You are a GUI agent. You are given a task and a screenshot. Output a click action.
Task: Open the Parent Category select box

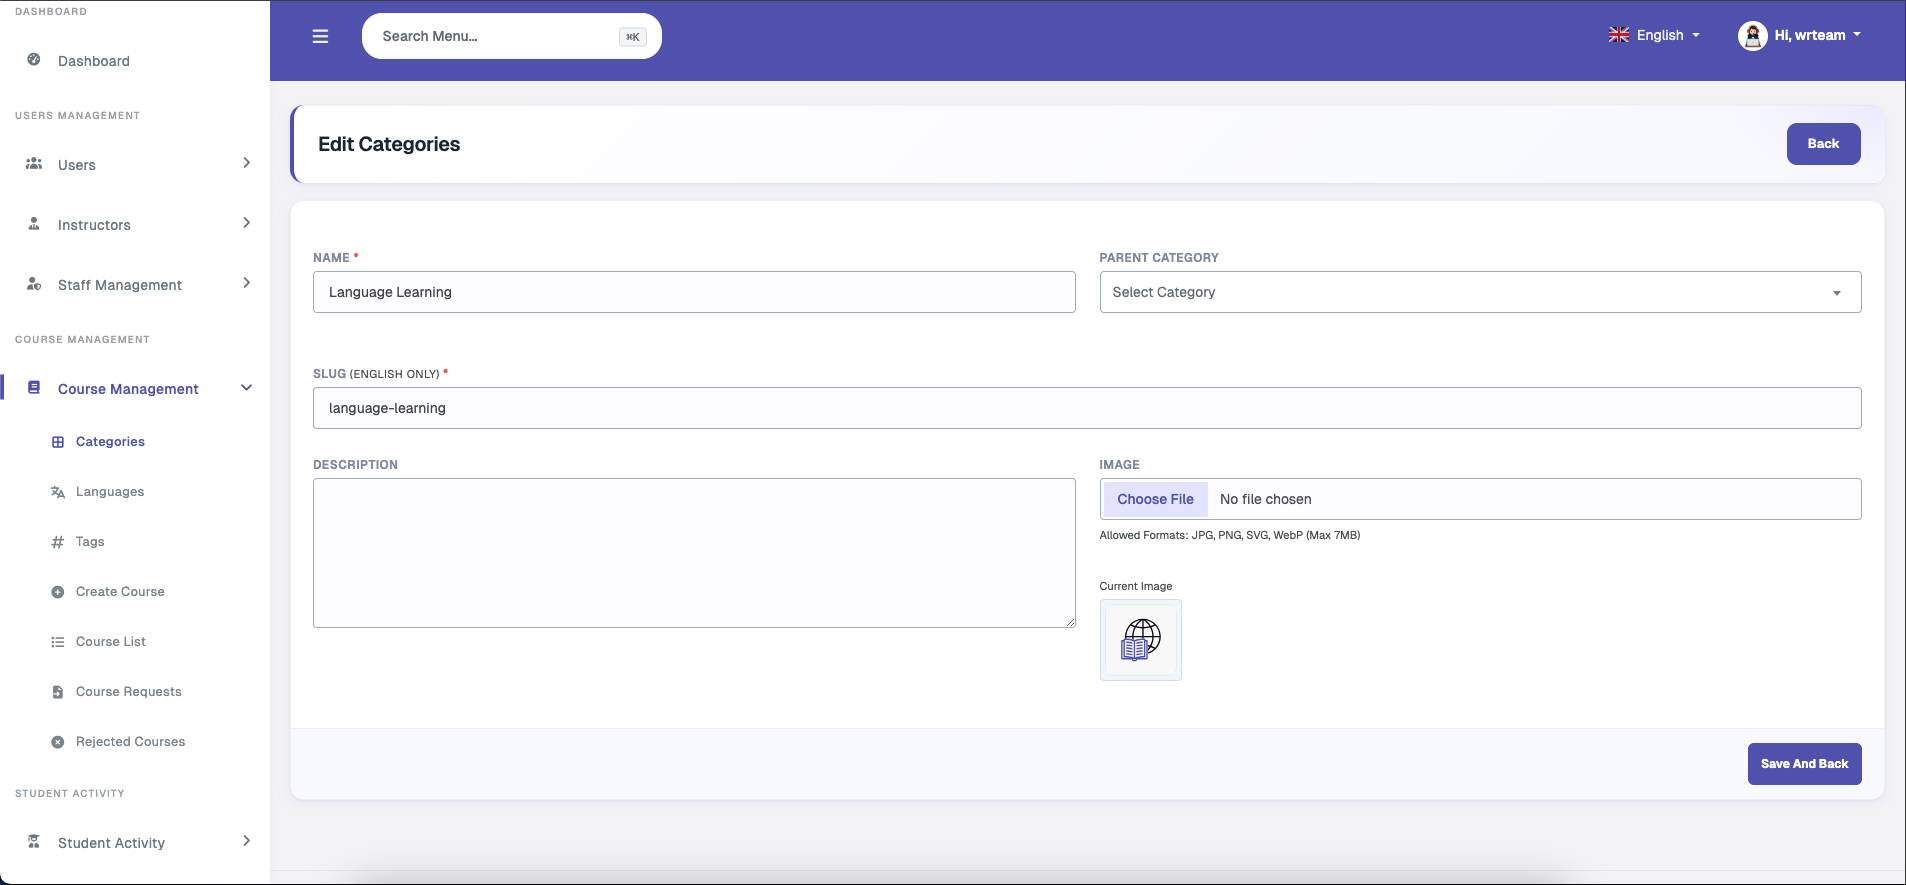point(1480,292)
